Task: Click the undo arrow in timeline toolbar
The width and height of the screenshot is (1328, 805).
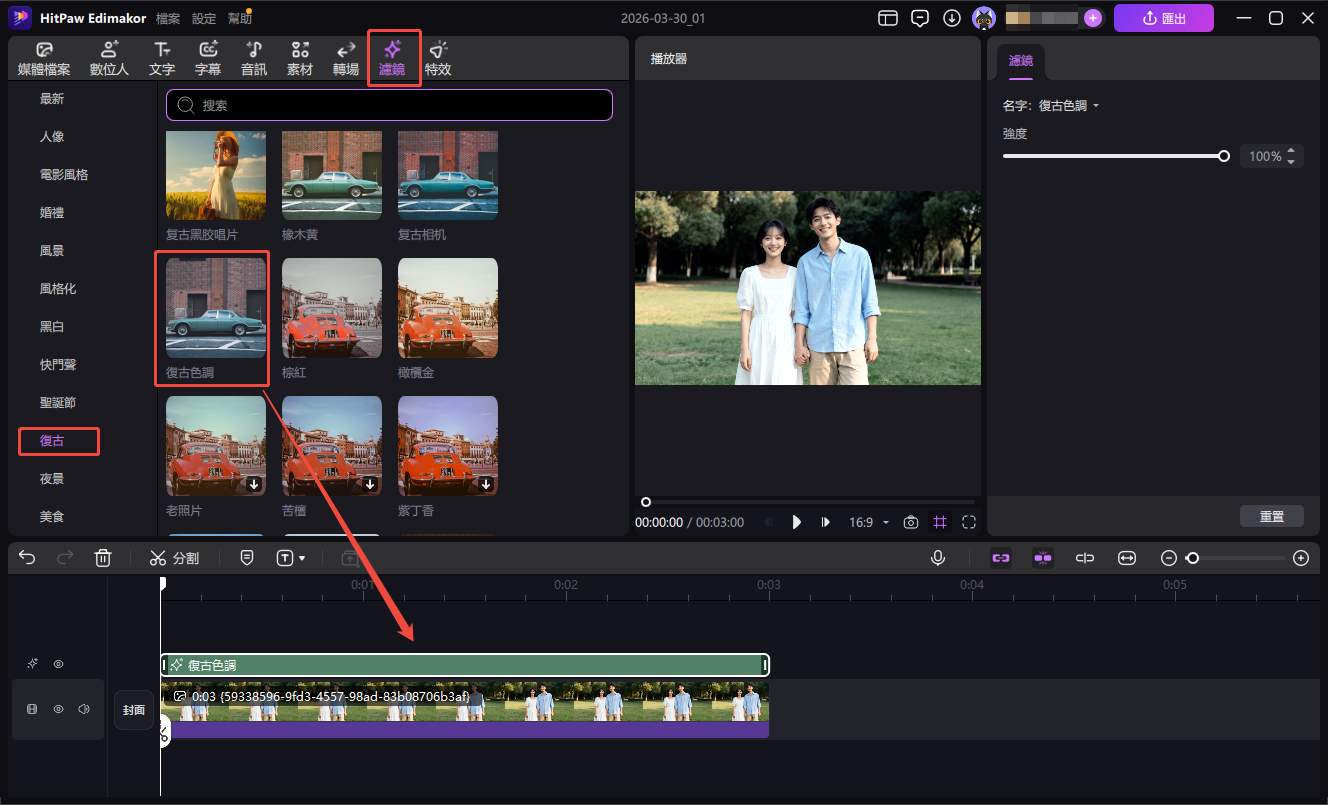Action: pos(27,558)
